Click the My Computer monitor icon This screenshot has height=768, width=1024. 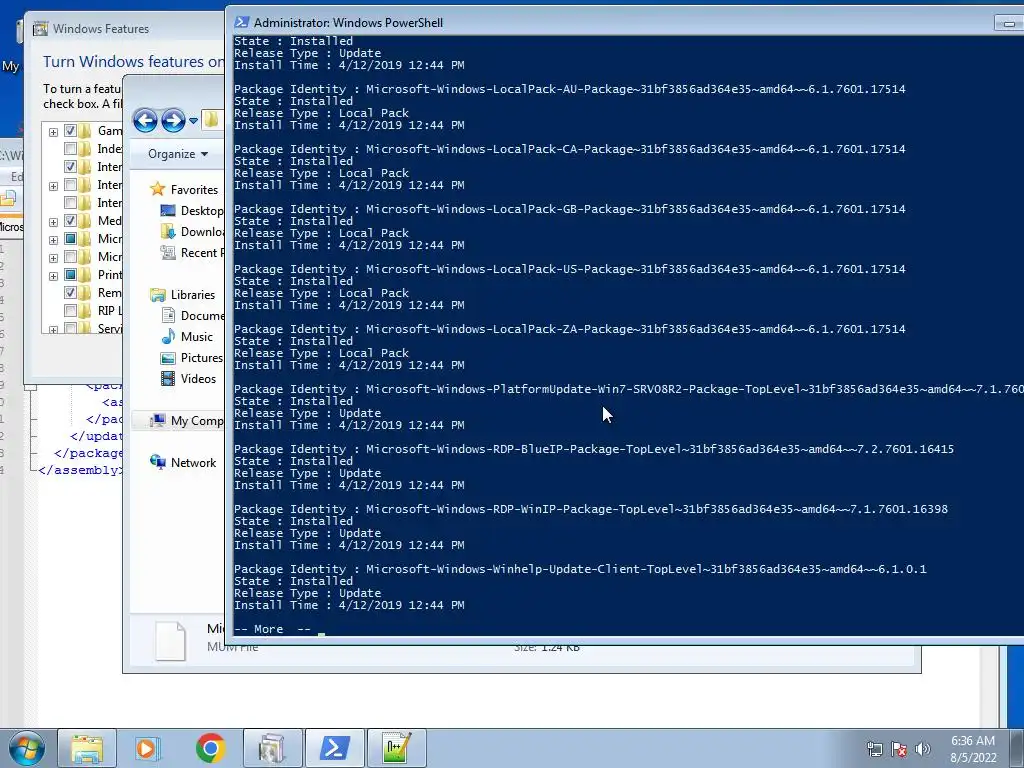(157, 421)
